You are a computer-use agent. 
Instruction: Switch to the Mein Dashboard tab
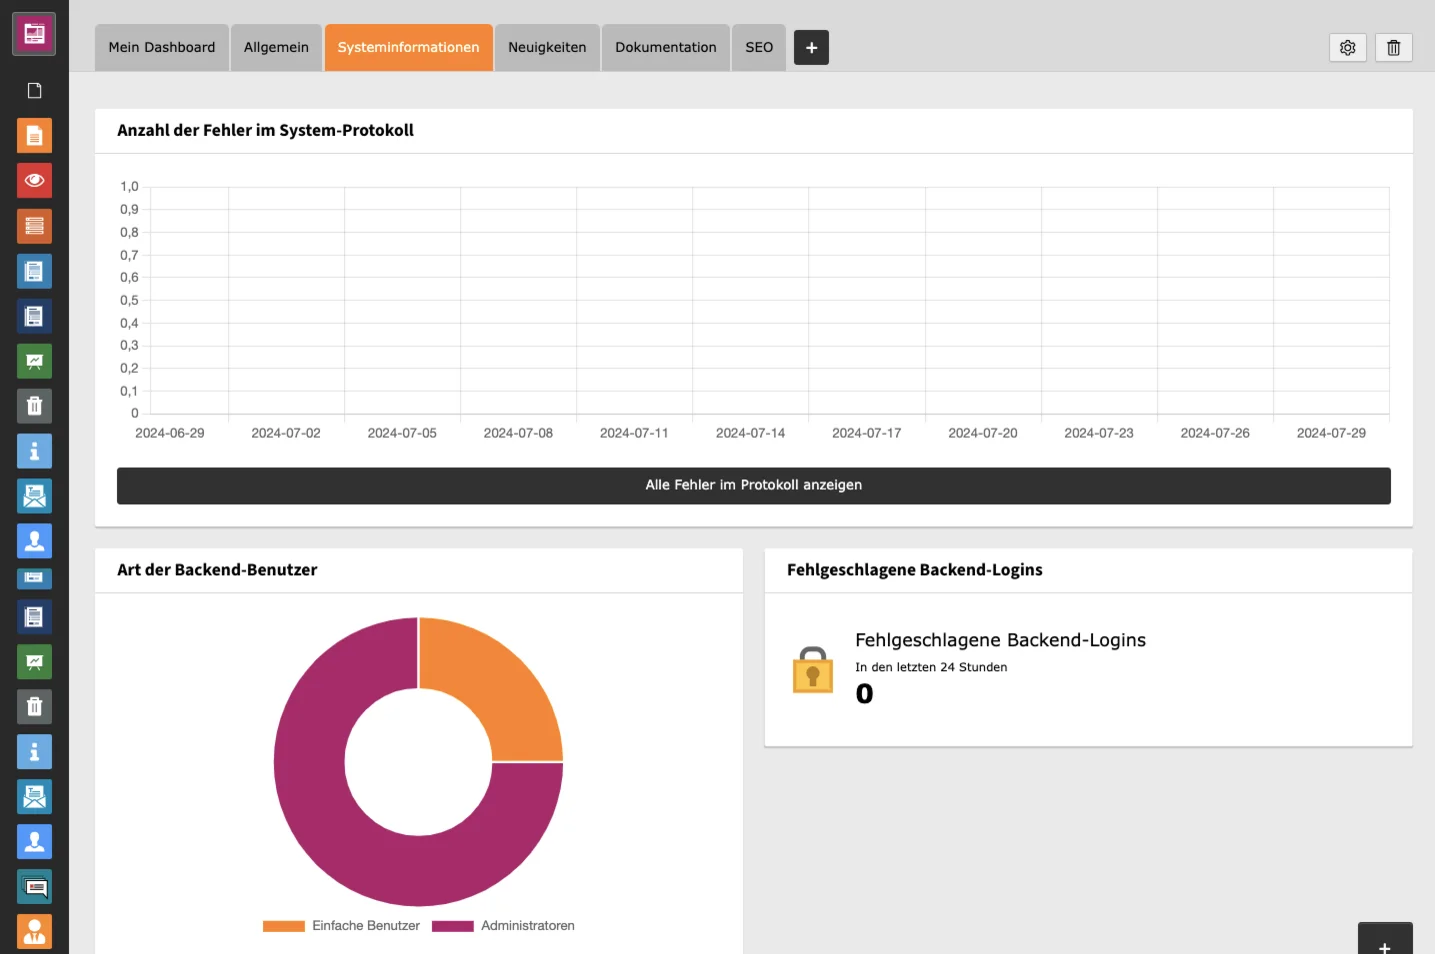click(x=161, y=47)
